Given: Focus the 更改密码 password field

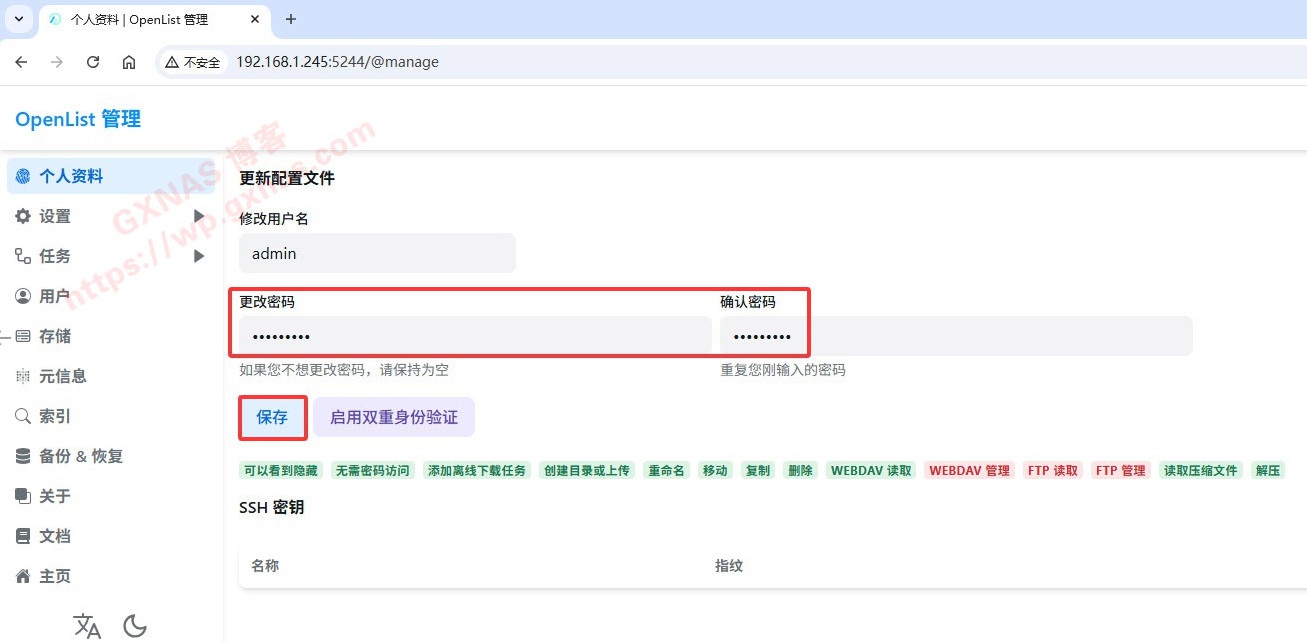Looking at the screenshot, I should (x=475, y=337).
